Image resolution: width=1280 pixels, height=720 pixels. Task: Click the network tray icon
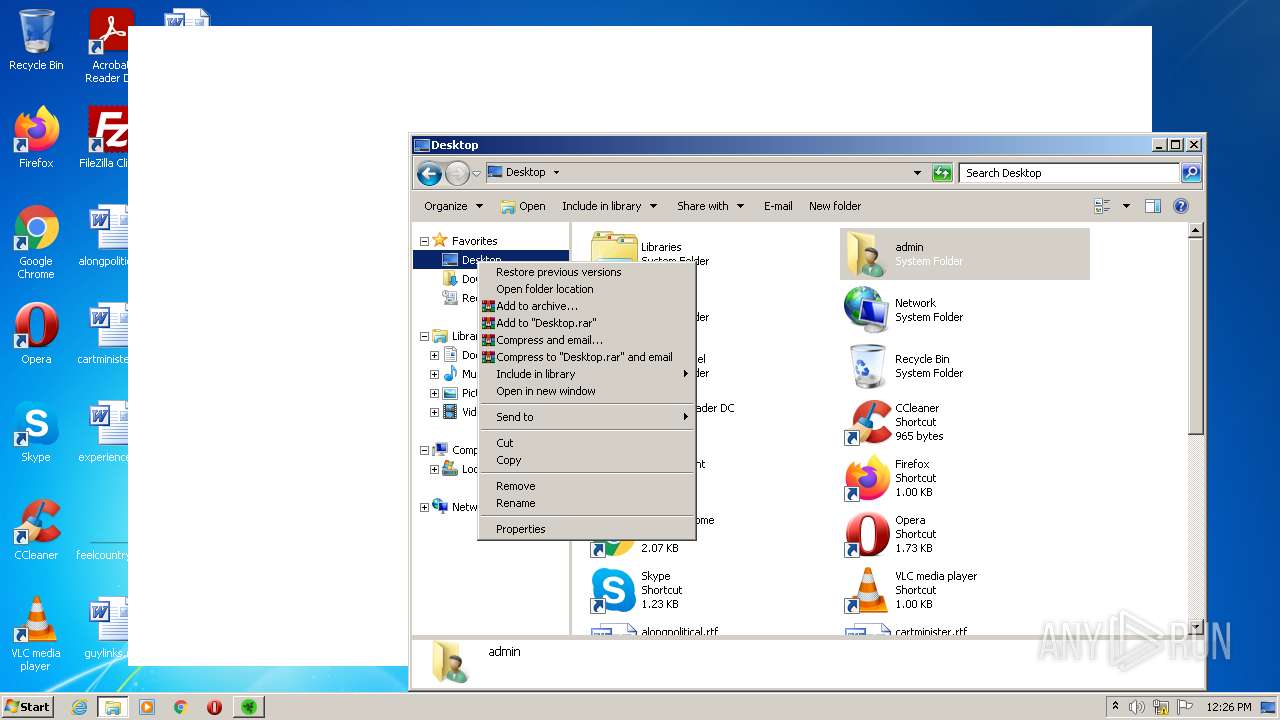pyautogui.click(x=1161, y=707)
